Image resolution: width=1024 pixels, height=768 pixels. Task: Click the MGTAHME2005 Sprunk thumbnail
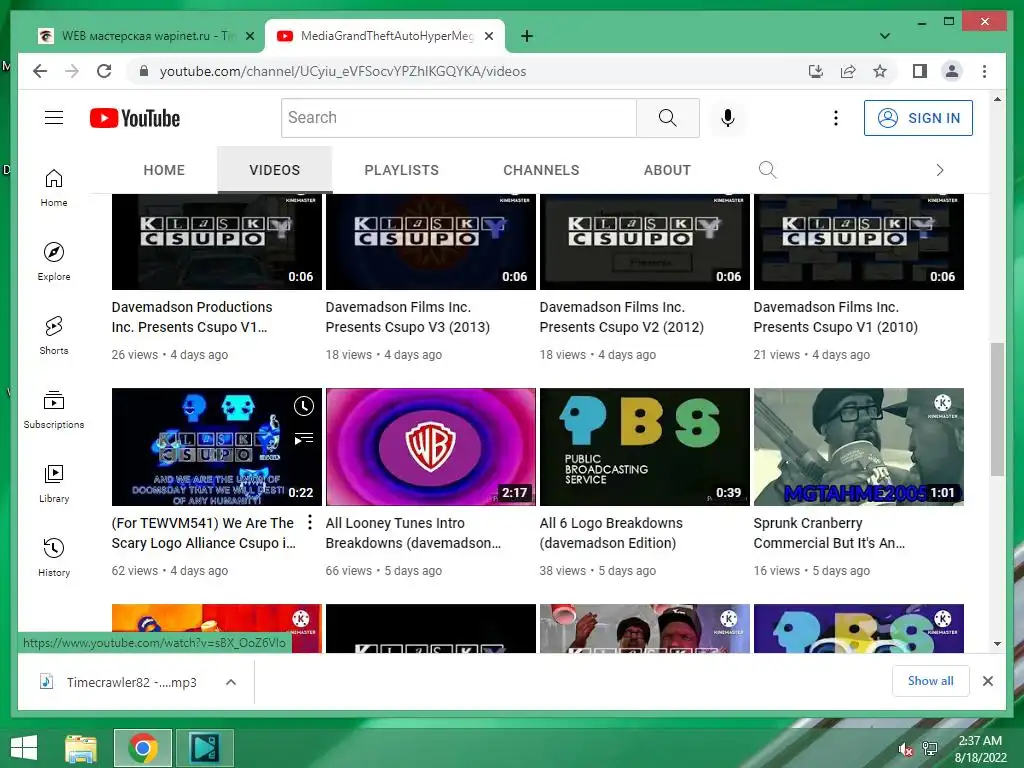[859, 447]
